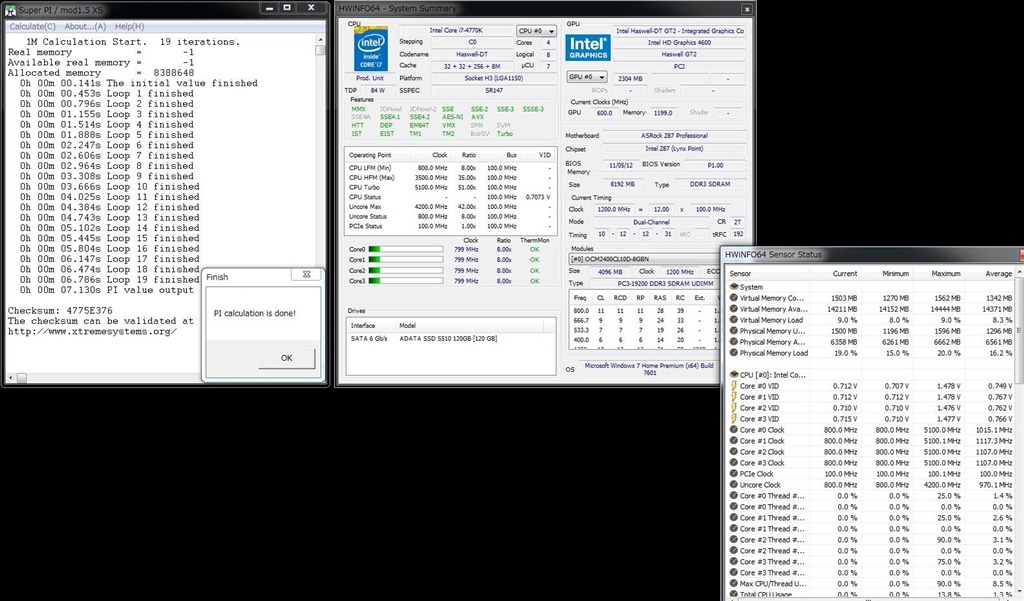This screenshot has height=601, width=1024.
Task: Click the Prod. Unit button
Action: point(370,77)
